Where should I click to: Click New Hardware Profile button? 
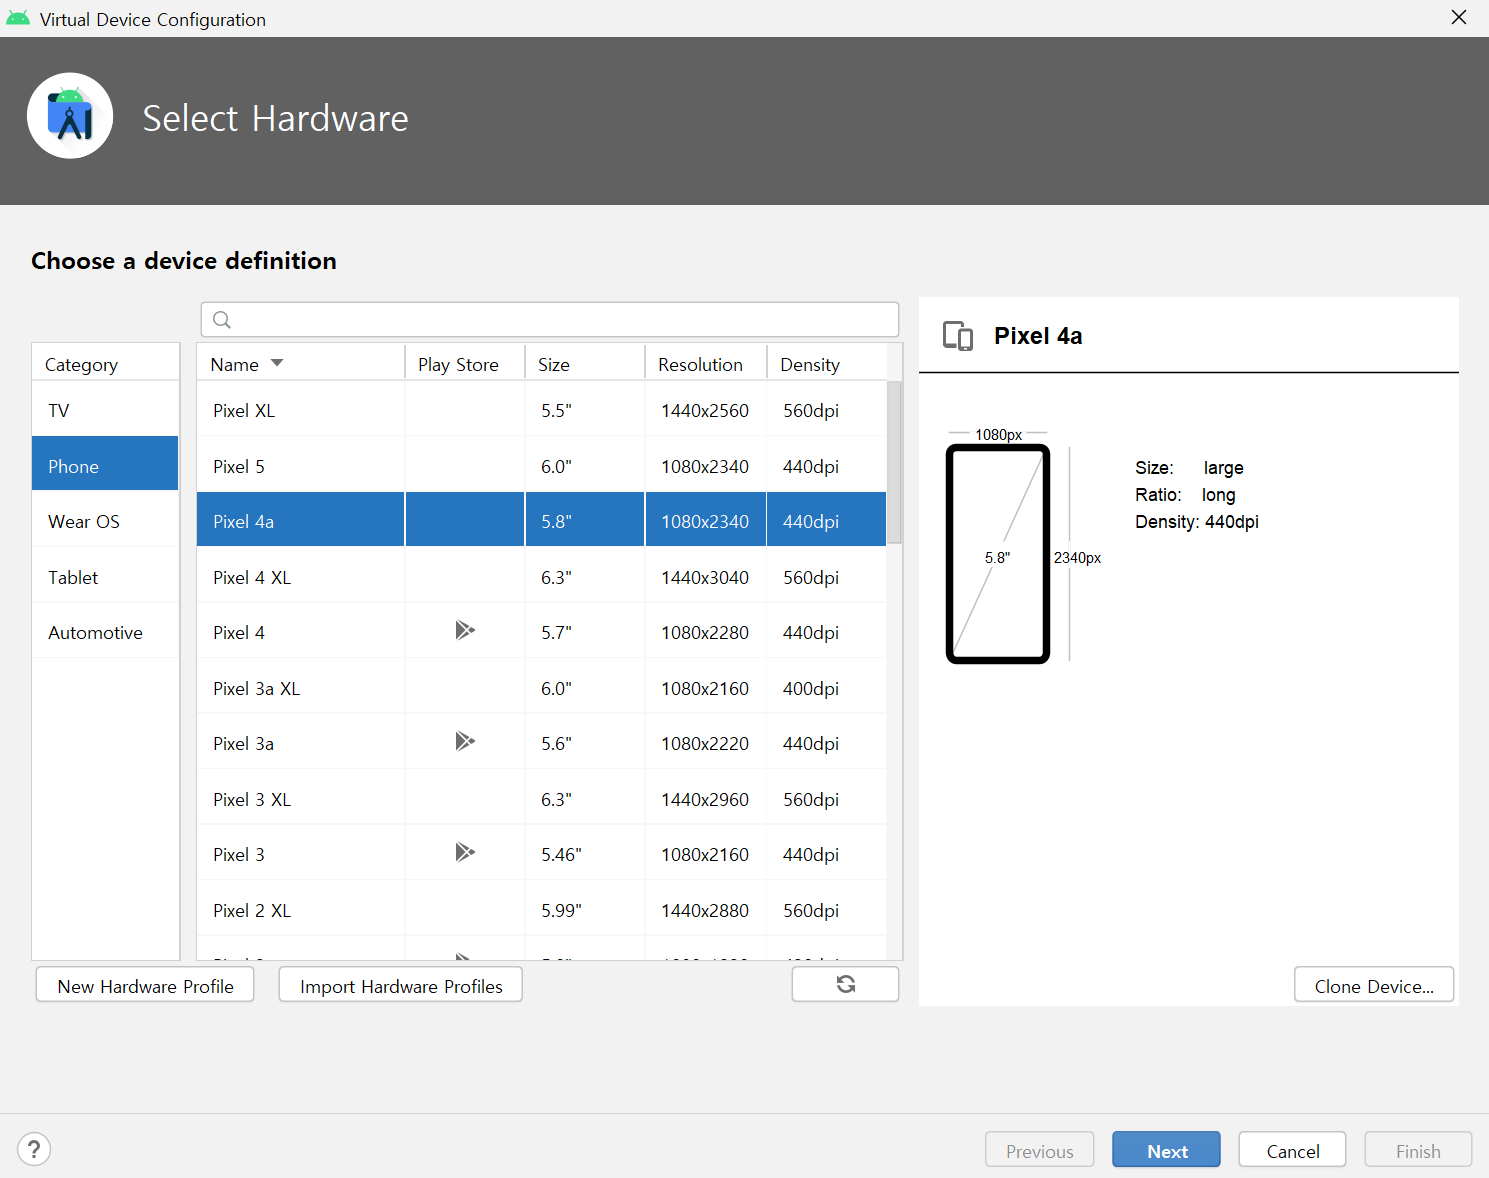tap(145, 985)
